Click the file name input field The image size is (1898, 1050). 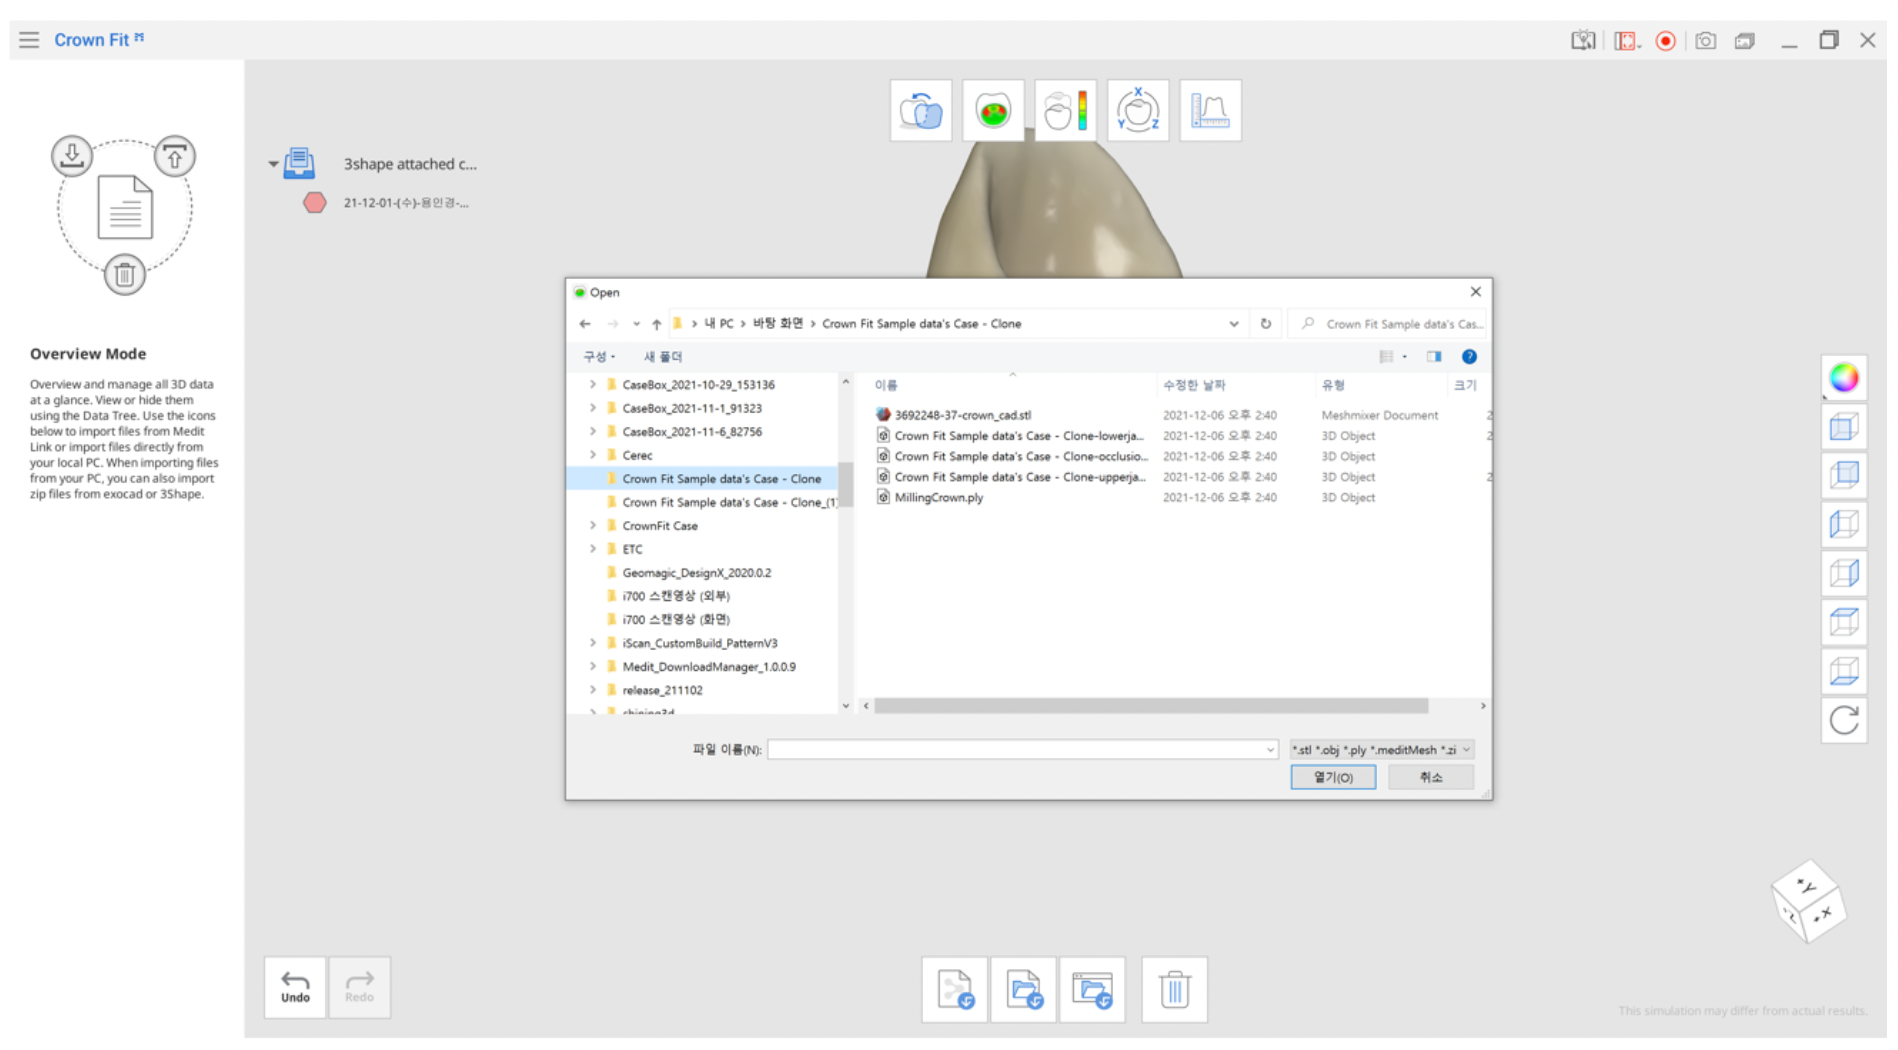point(1016,750)
